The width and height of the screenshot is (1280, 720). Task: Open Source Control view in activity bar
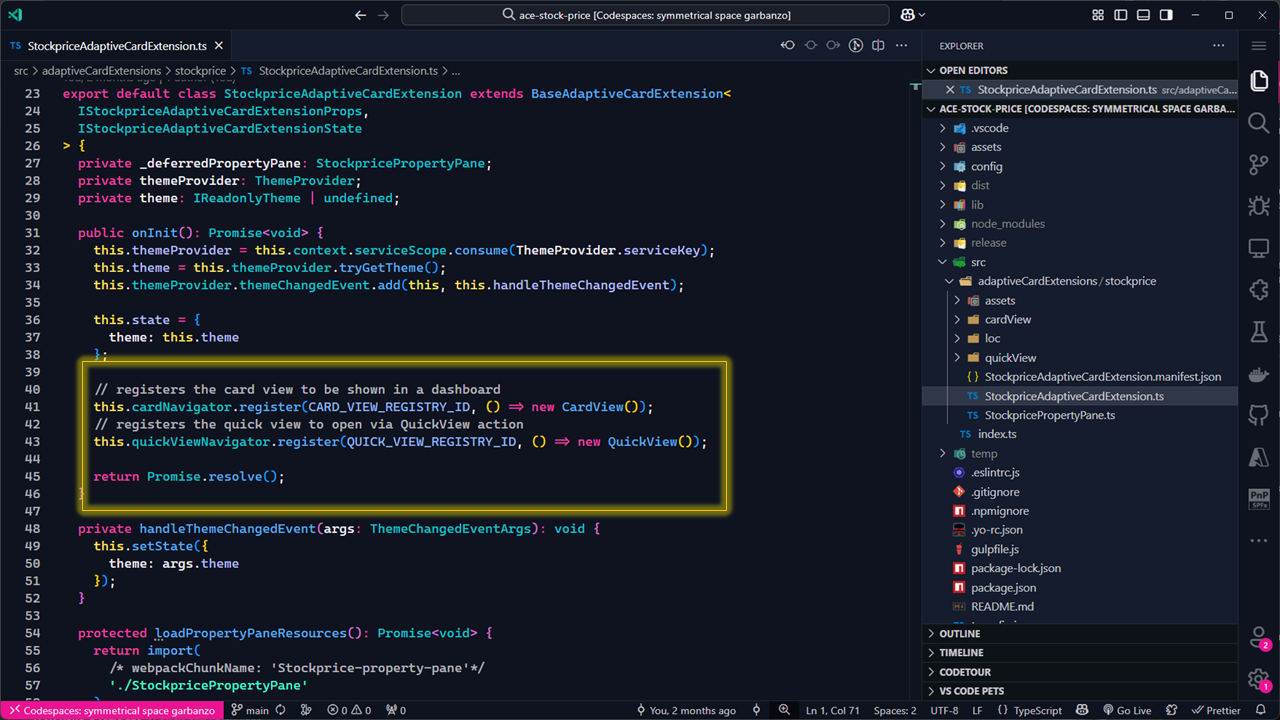click(x=1258, y=165)
